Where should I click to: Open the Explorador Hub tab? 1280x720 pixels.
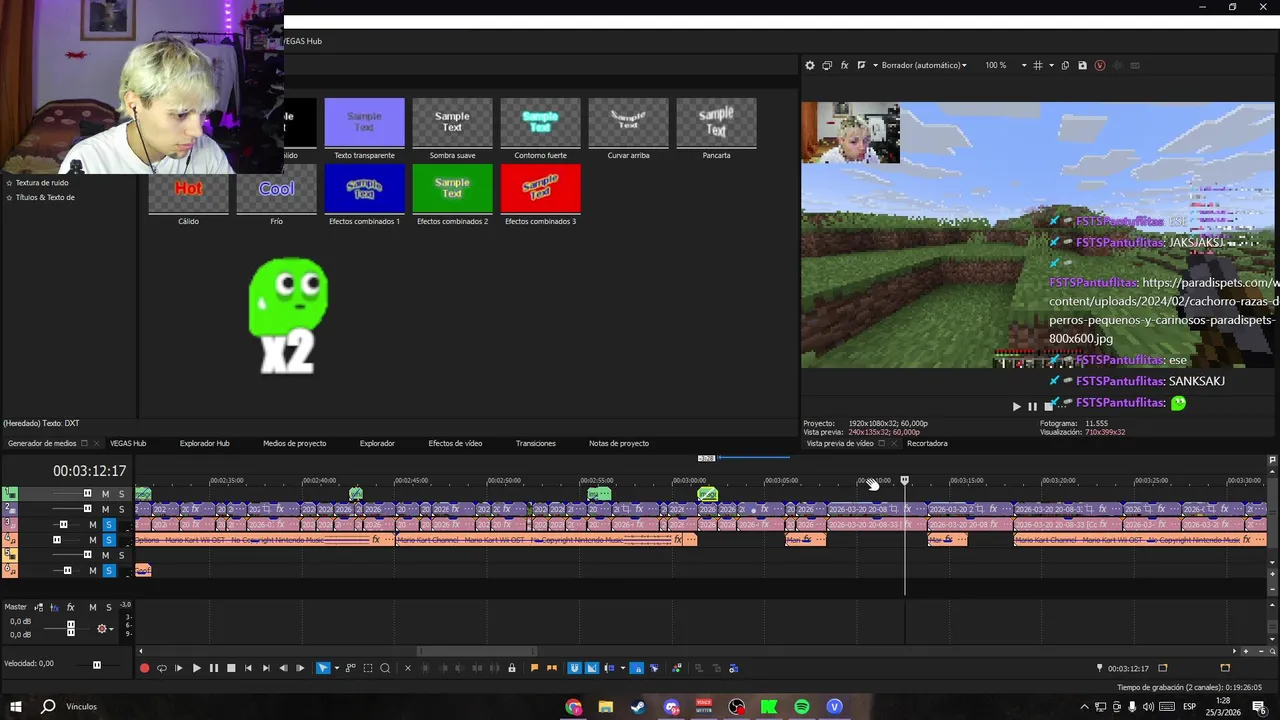[x=204, y=443]
